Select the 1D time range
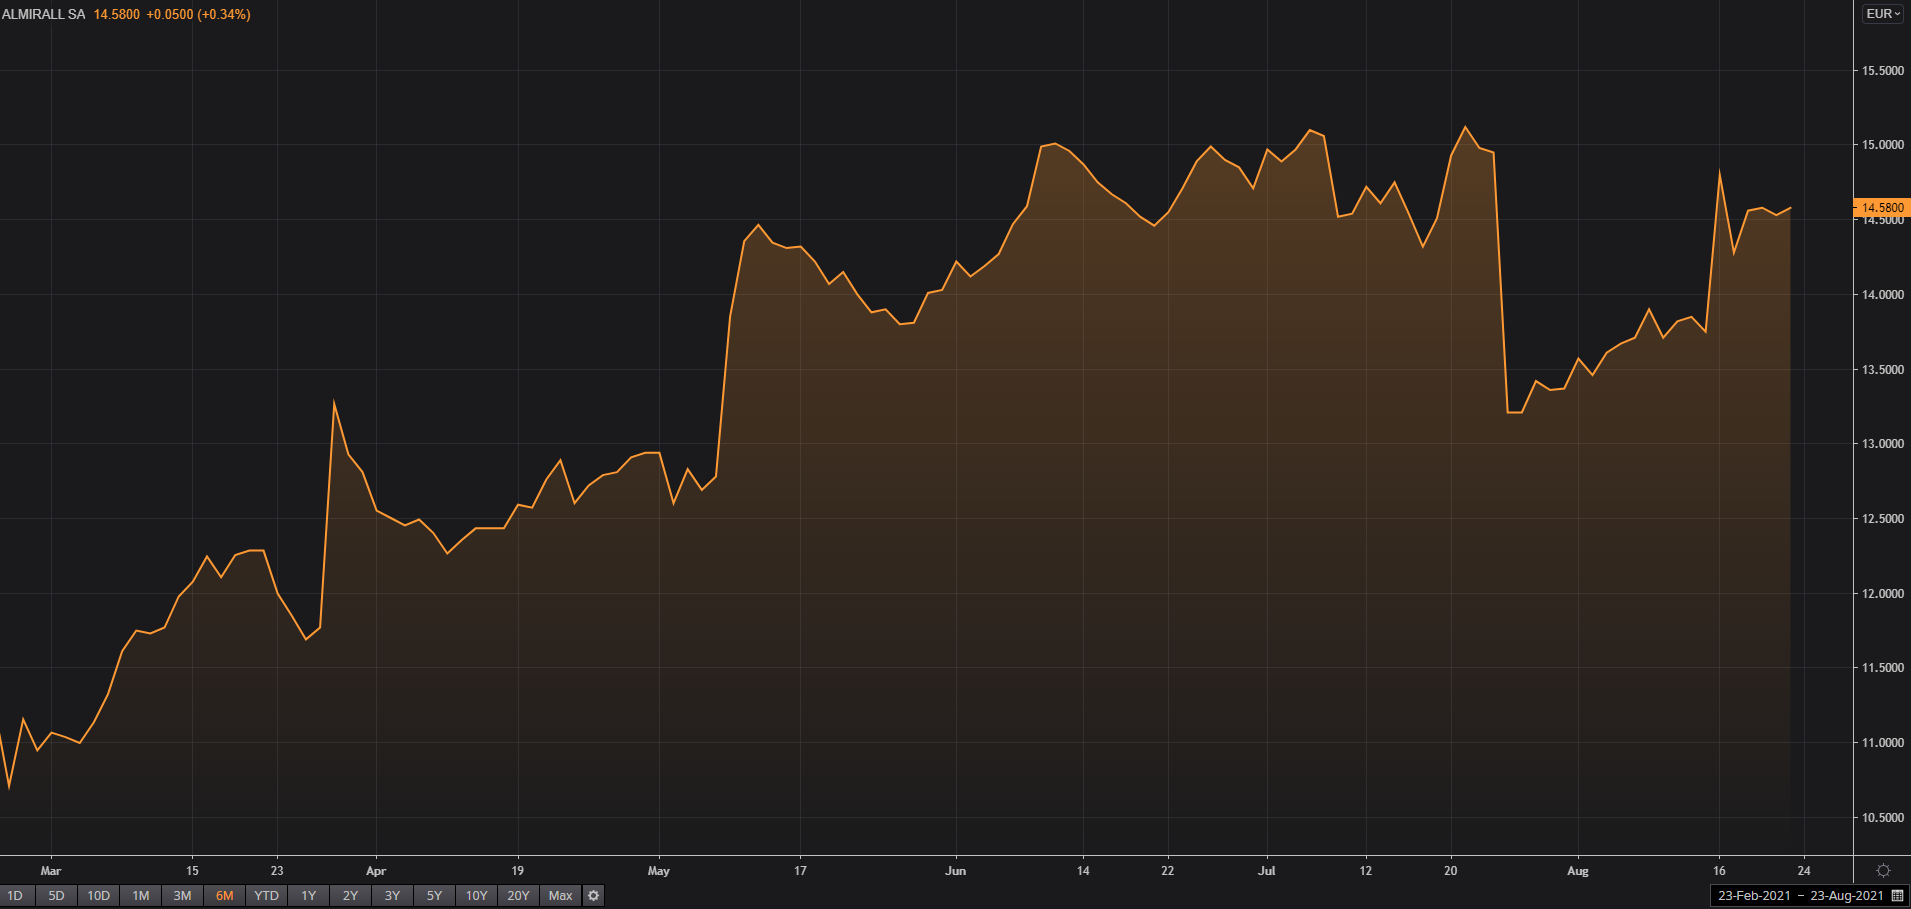Image resolution: width=1911 pixels, height=909 pixels. tap(15, 896)
